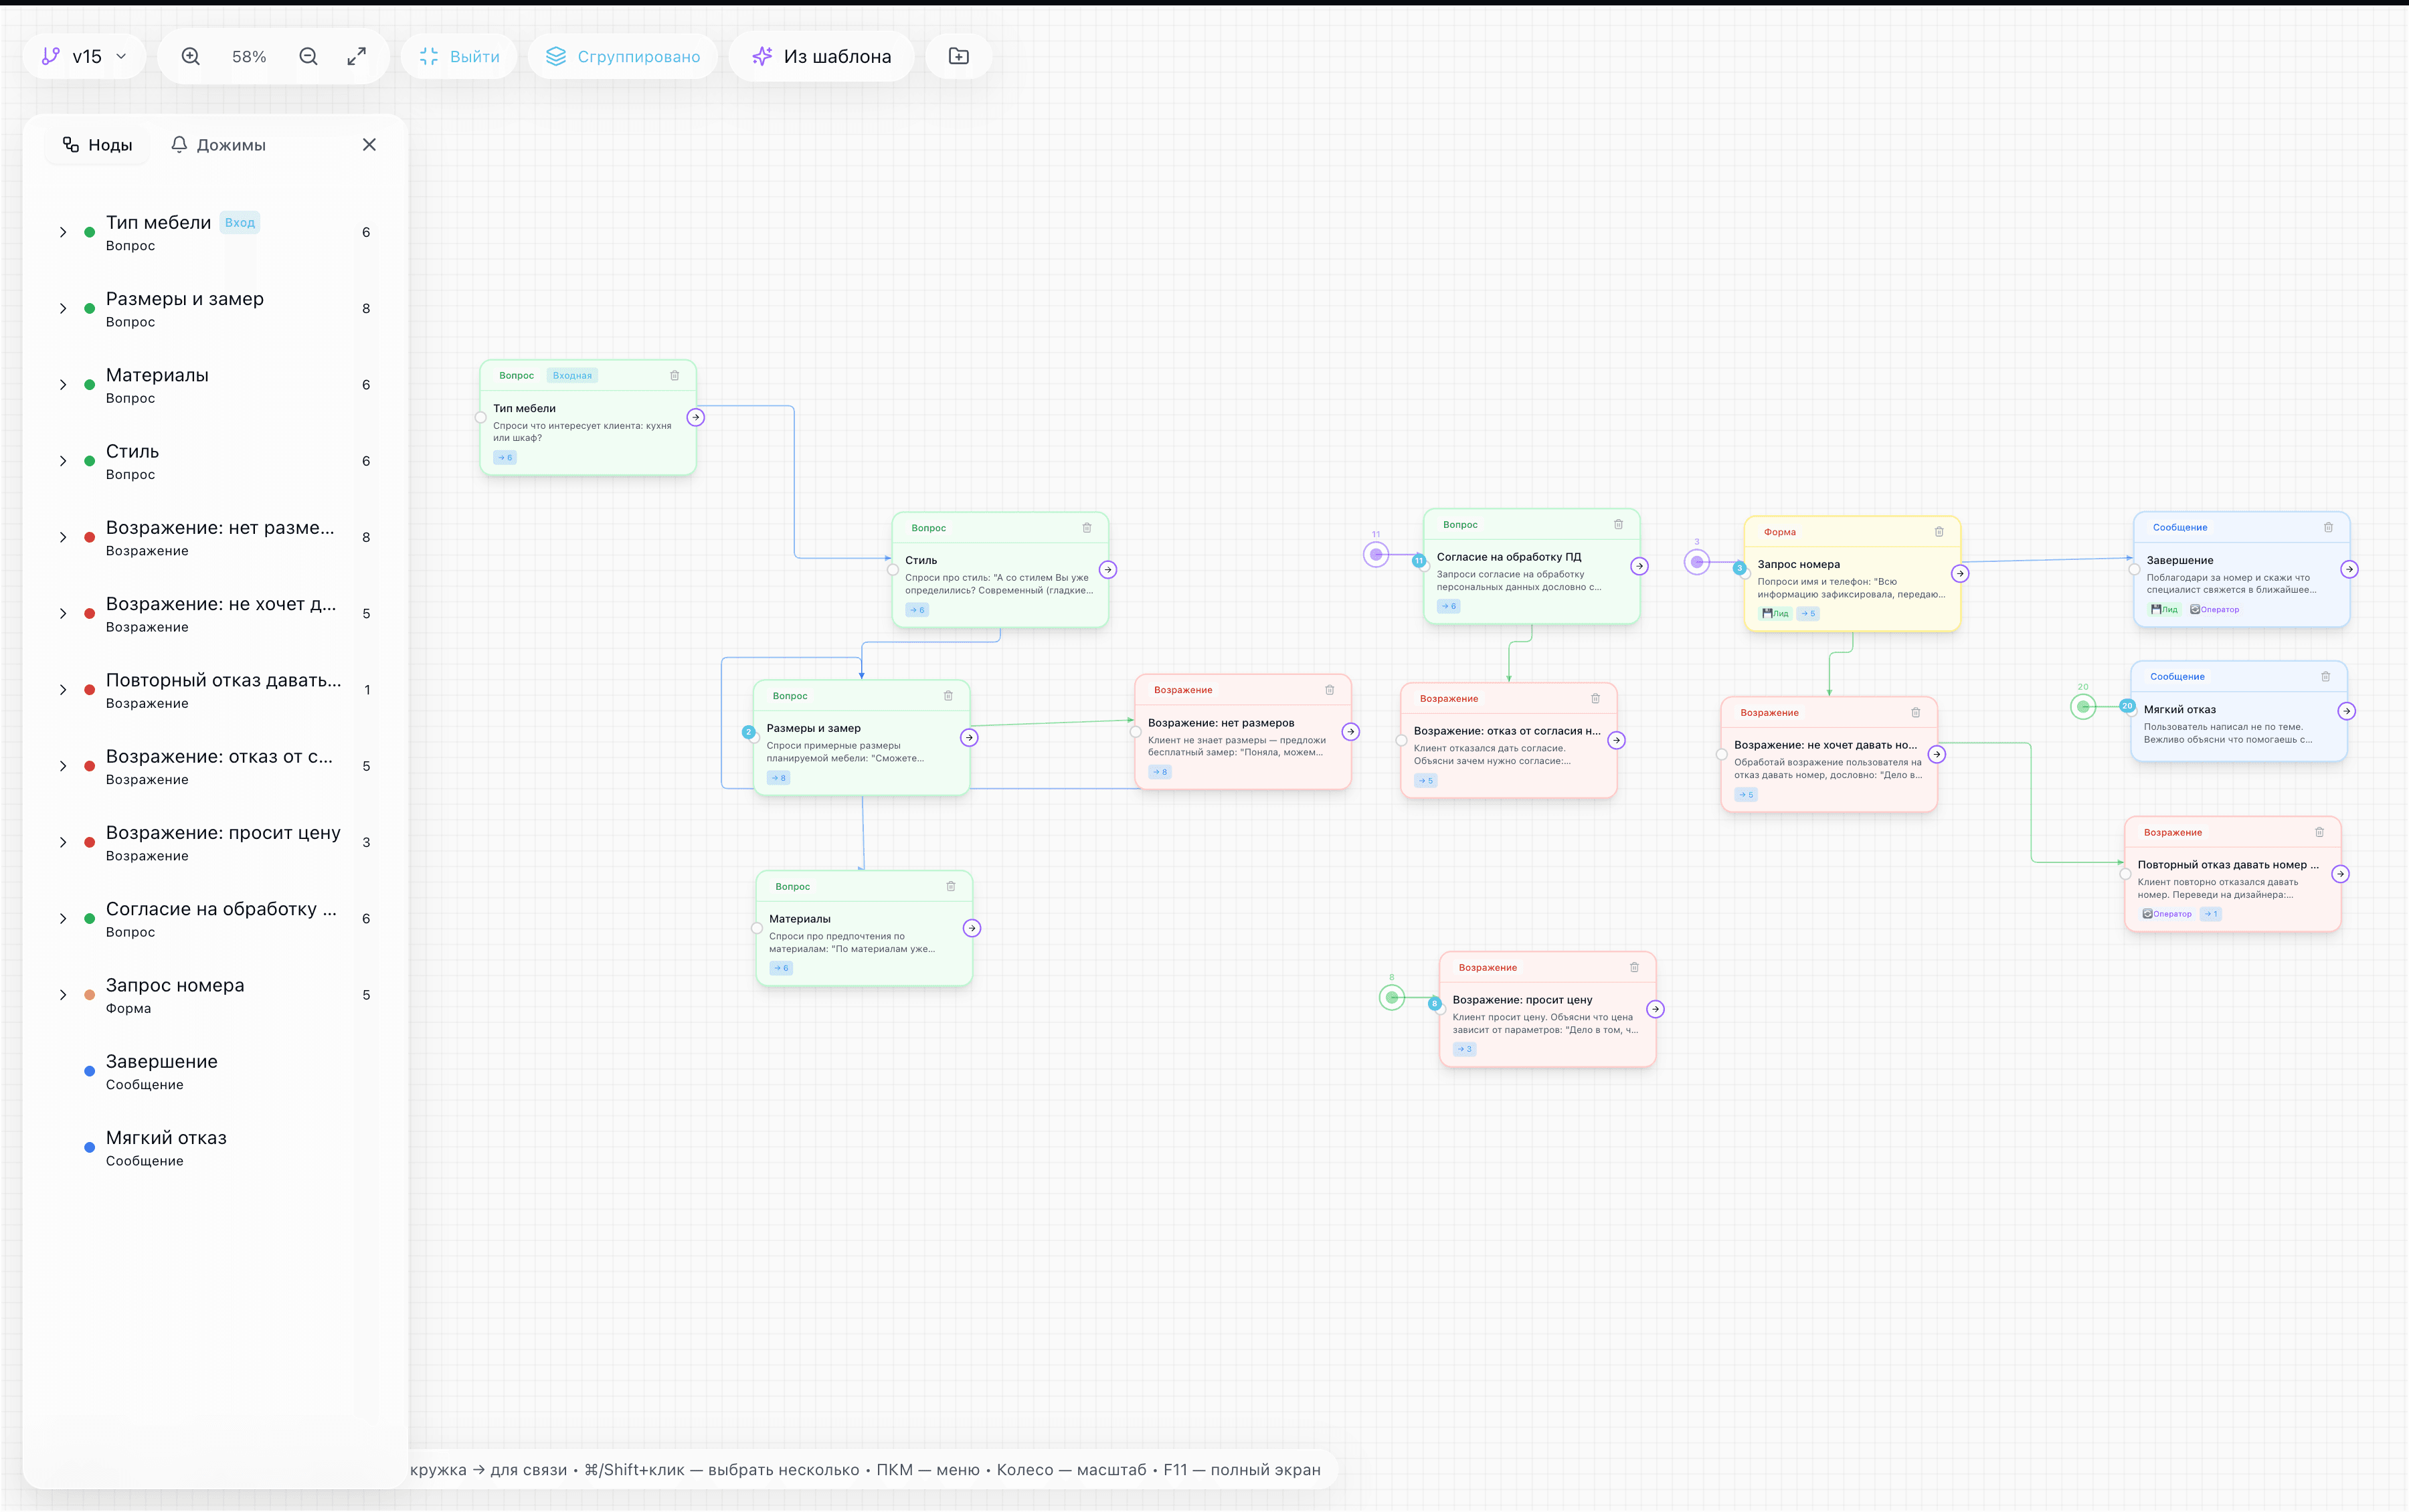Toggle the Сгруппировано grouping mode
2409x1512 pixels.
622,56
